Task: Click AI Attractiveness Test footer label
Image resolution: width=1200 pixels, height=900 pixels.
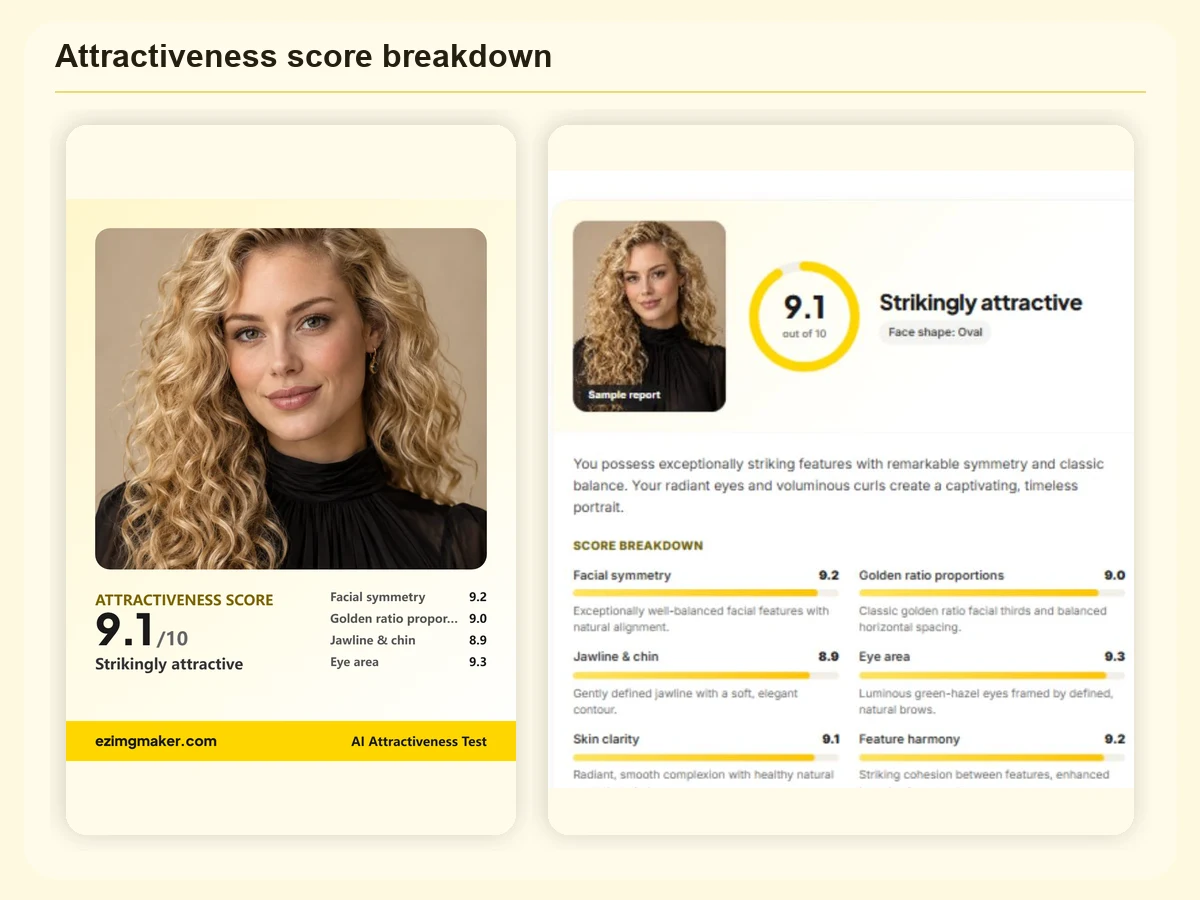Action: tap(419, 741)
